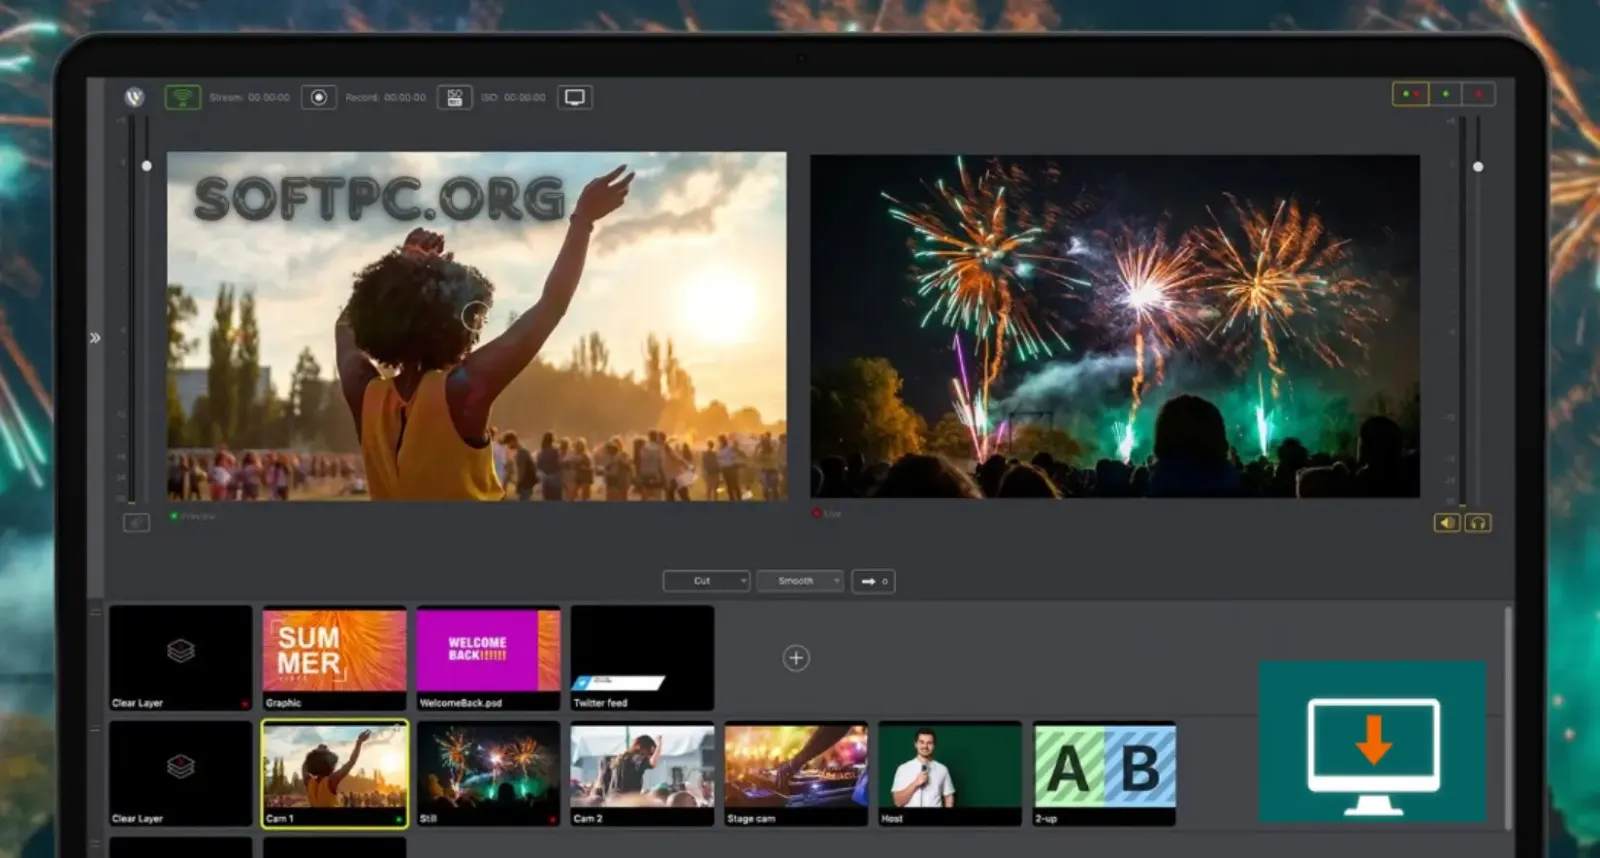Image resolution: width=1600 pixels, height=858 pixels.
Task: Click the ISO 00:00:00 timer text
Action: click(x=514, y=97)
